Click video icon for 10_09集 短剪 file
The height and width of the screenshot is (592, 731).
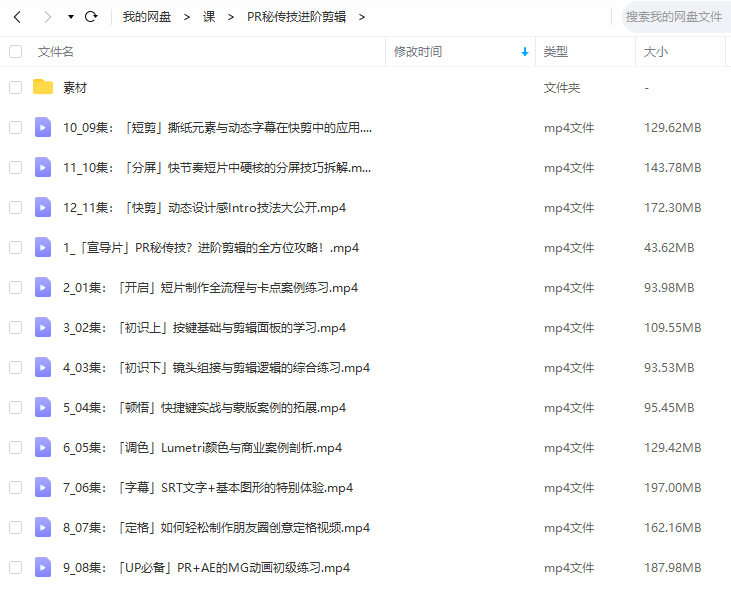pos(43,127)
